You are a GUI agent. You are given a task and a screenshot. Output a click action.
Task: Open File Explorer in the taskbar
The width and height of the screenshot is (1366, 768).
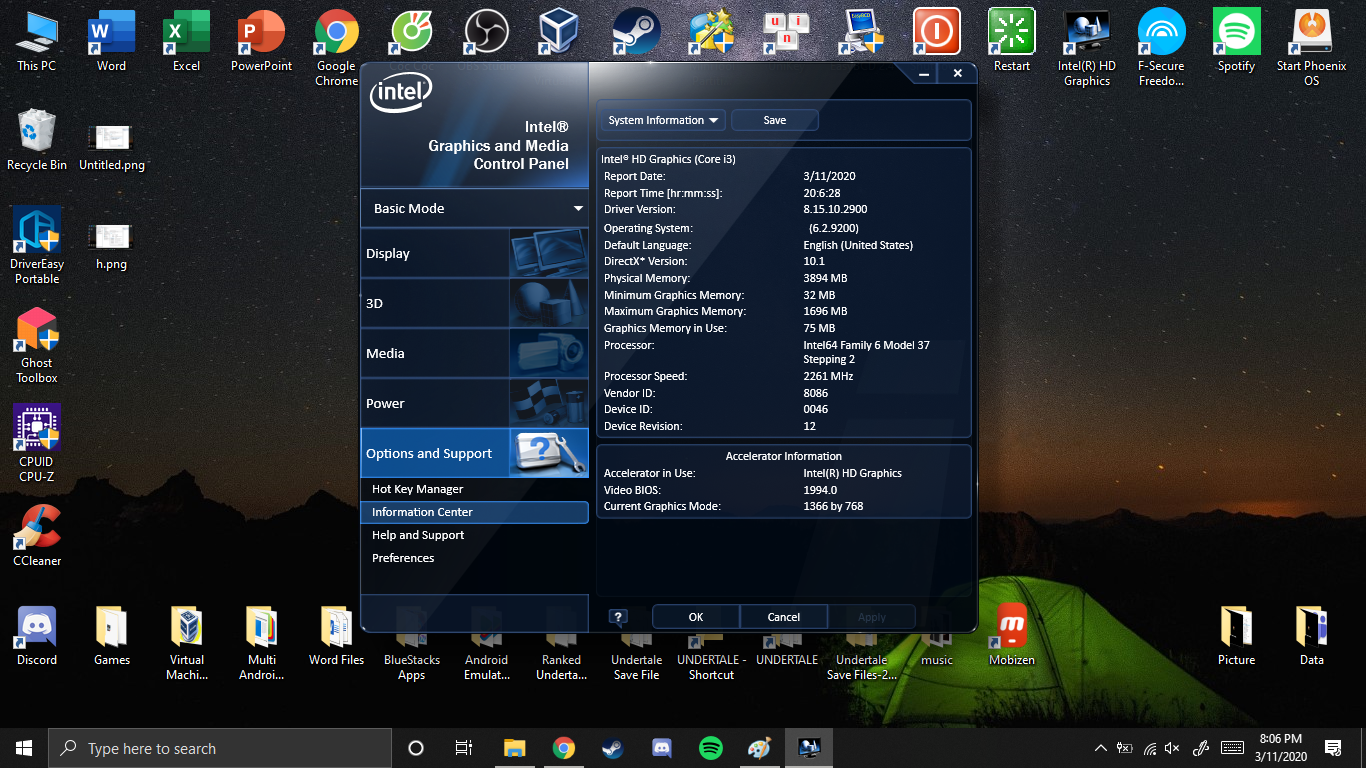click(x=514, y=748)
